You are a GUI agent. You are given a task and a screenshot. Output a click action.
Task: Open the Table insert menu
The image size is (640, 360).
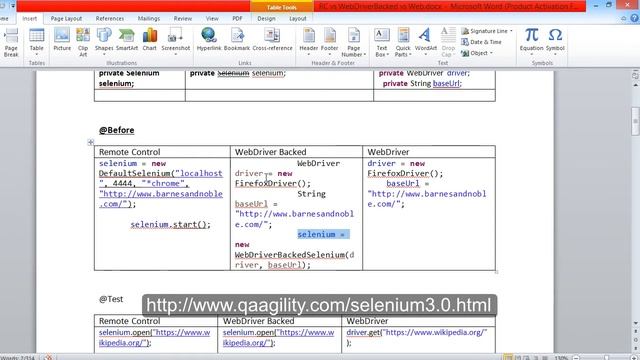[x=36, y=42]
